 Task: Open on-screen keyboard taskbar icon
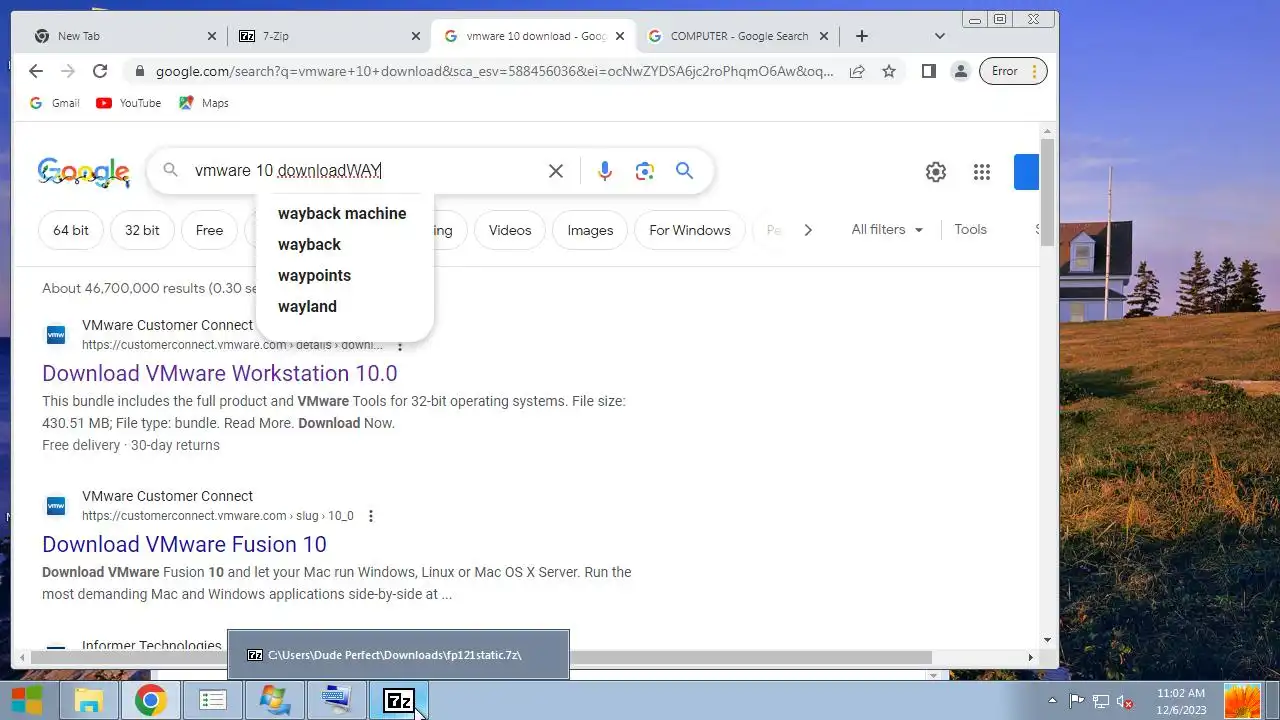pyautogui.click(x=337, y=701)
